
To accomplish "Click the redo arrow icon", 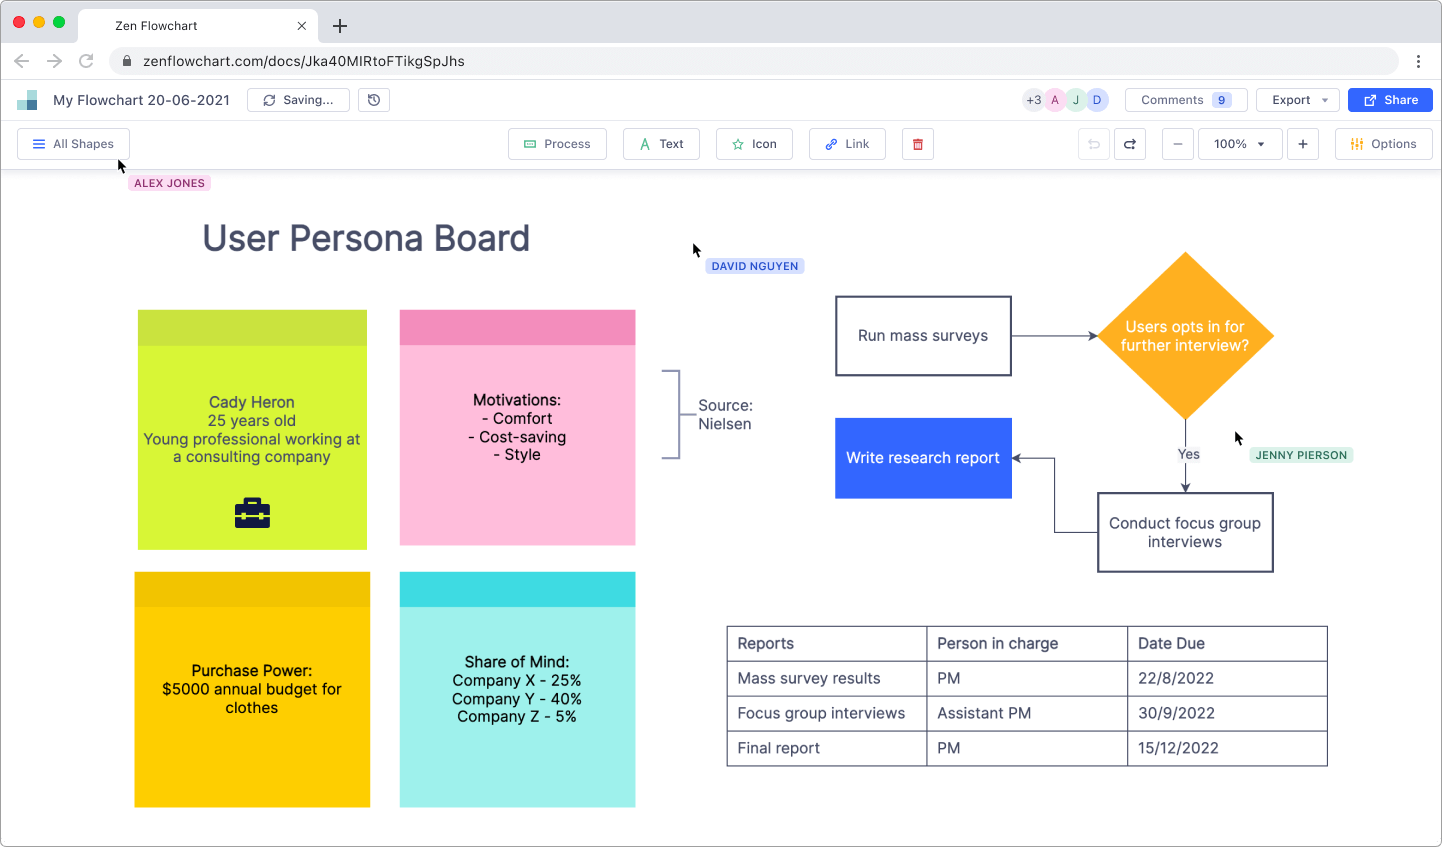I will point(1130,144).
